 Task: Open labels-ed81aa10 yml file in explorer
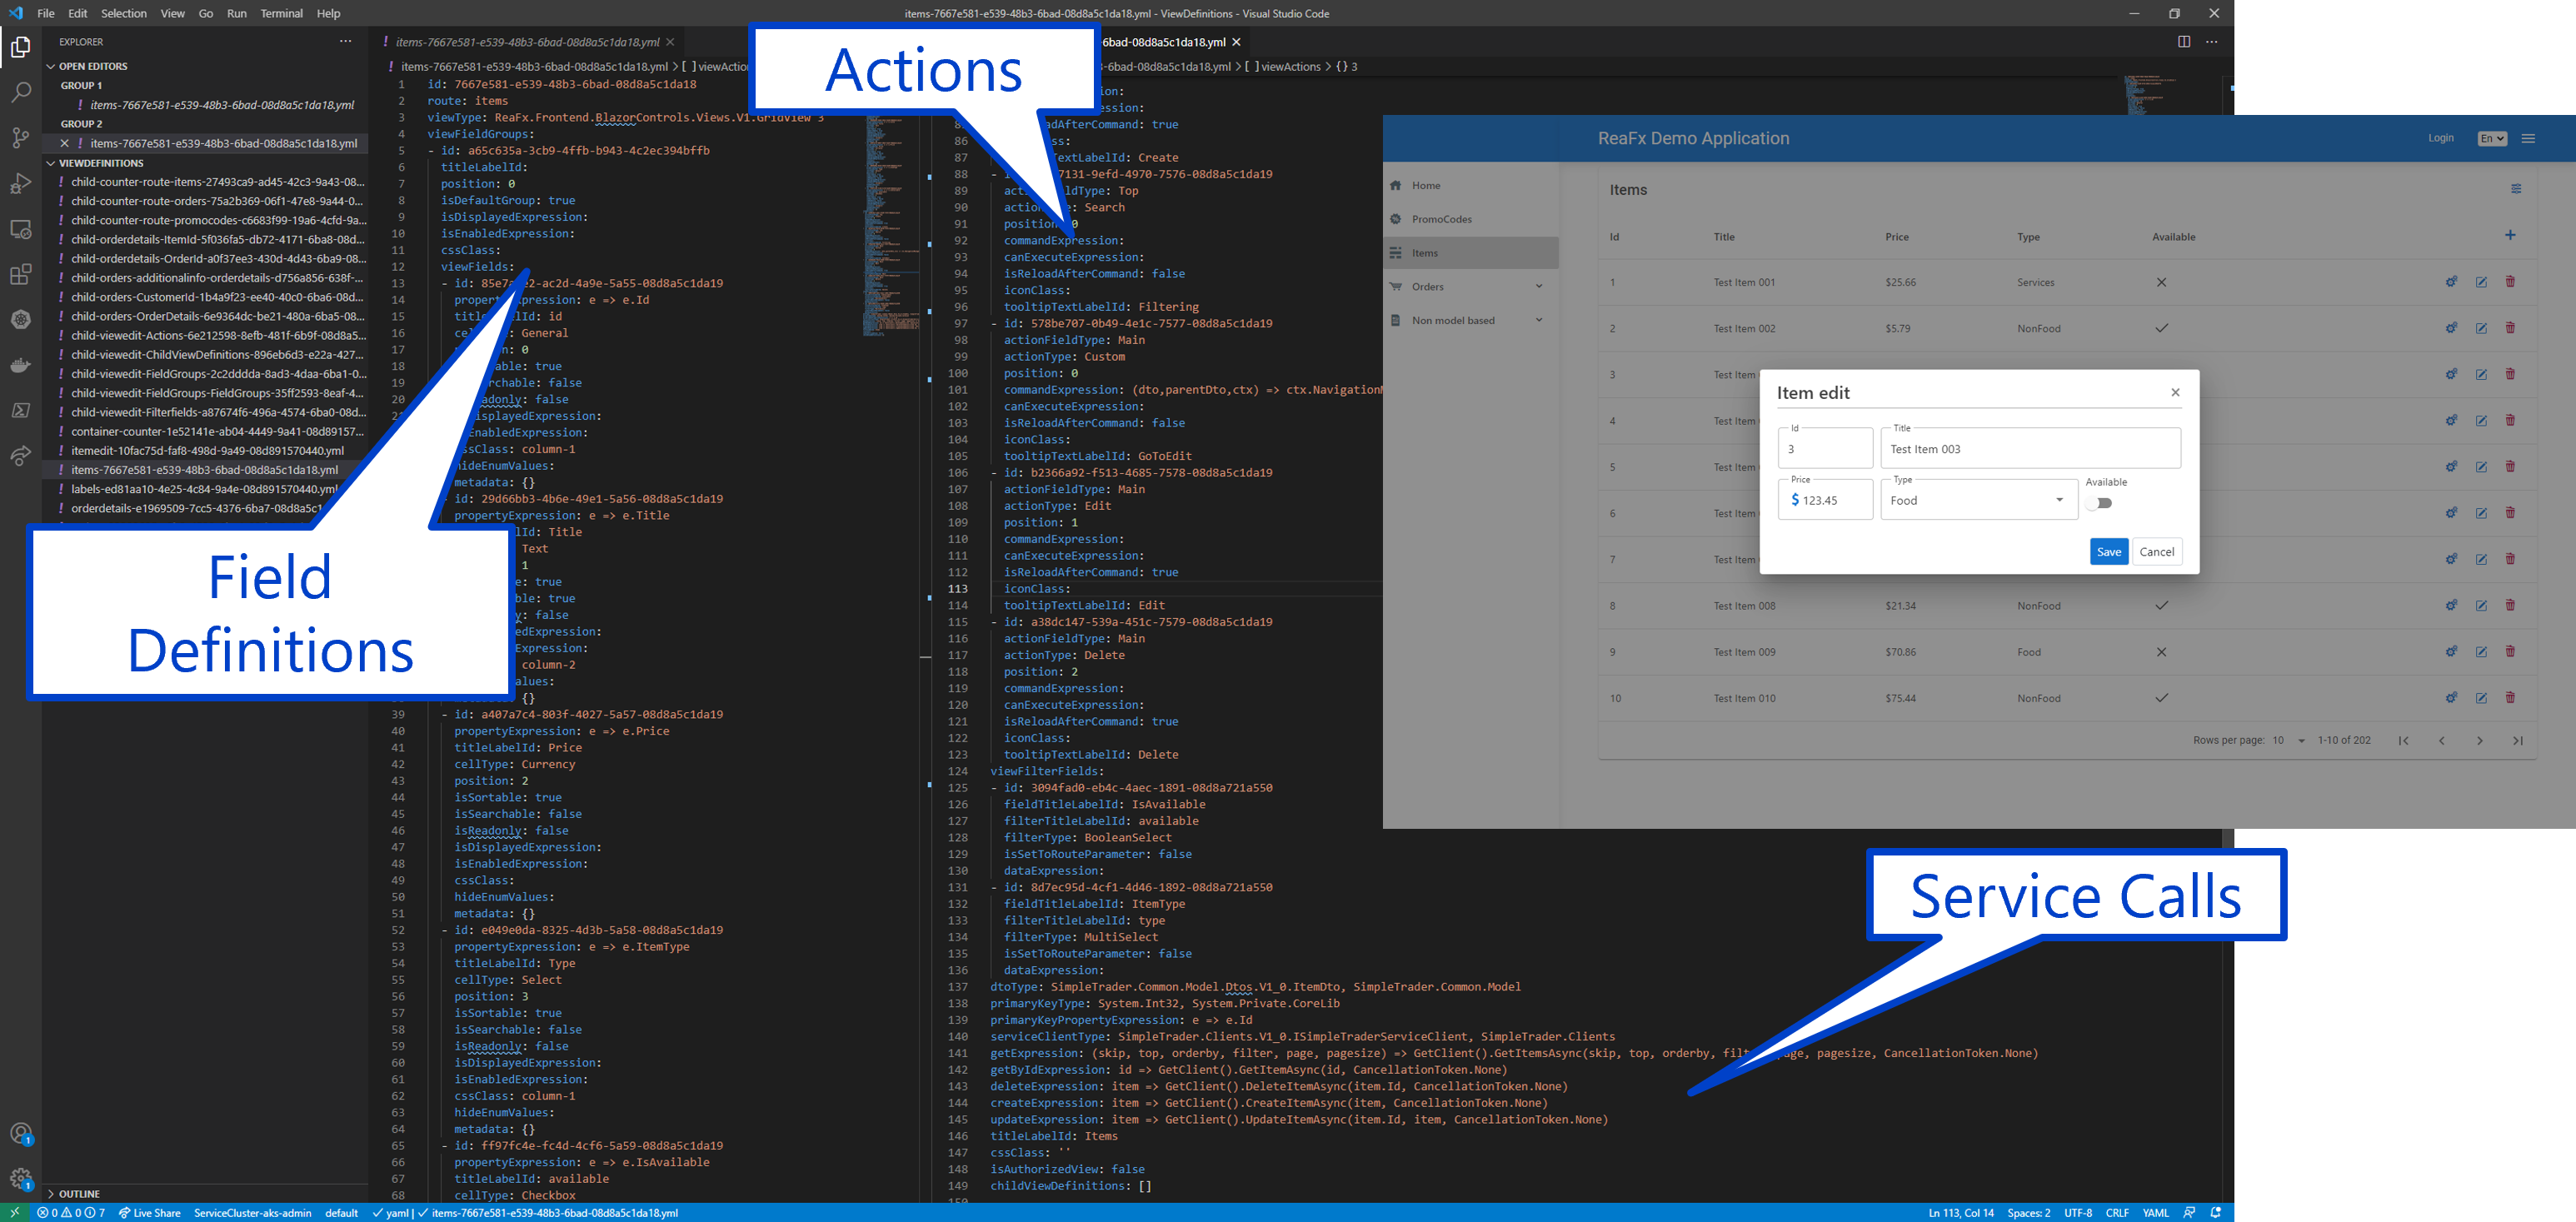point(204,489)
